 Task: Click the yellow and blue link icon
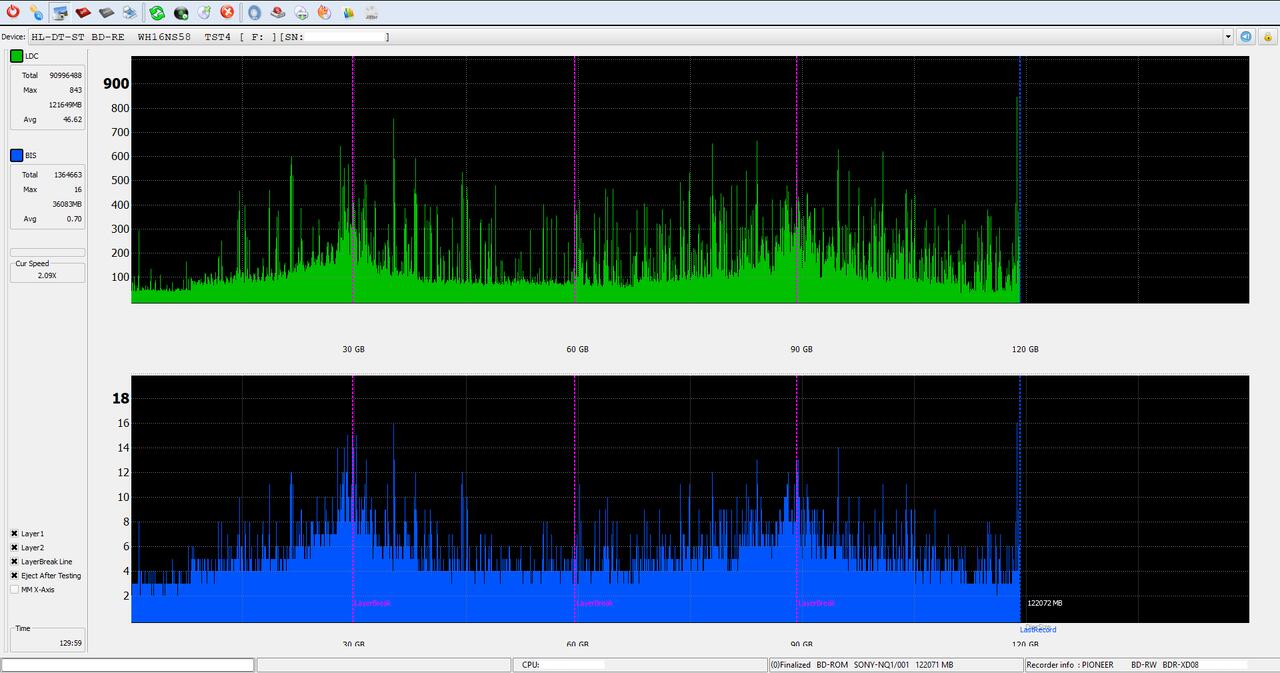coord(36,12)
